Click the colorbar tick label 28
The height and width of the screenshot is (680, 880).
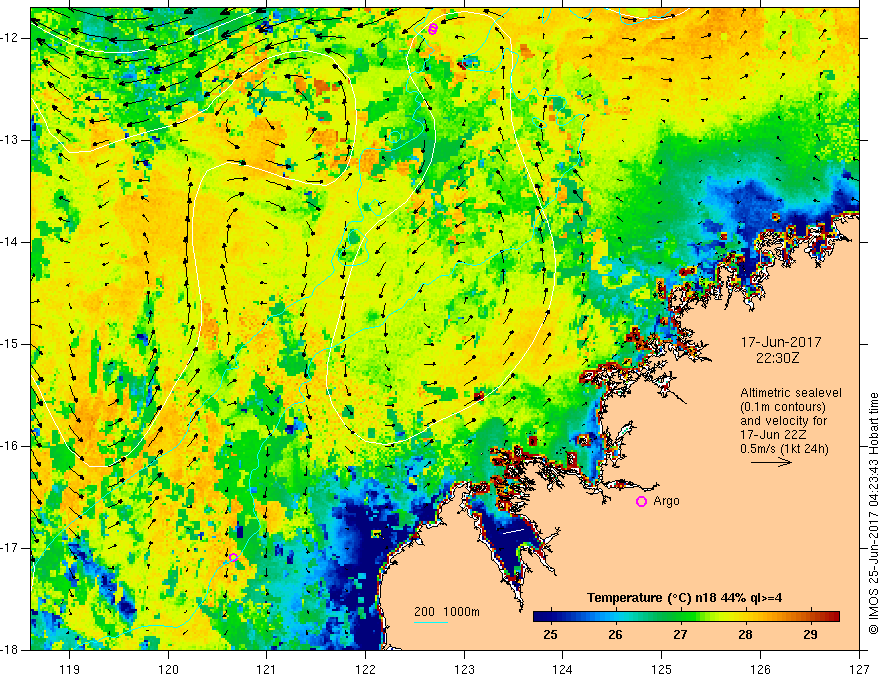[x=745, y=634]
